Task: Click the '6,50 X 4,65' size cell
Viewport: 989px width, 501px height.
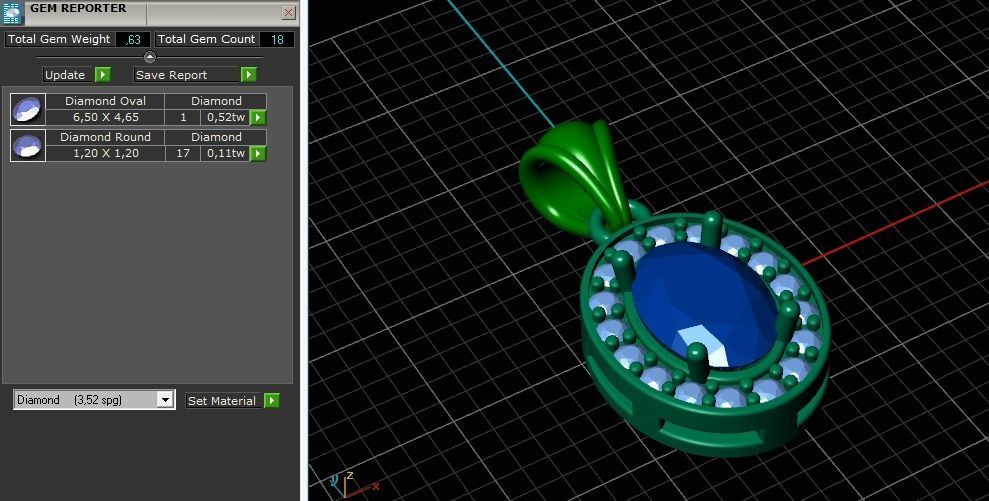Action: coord(105,117)
